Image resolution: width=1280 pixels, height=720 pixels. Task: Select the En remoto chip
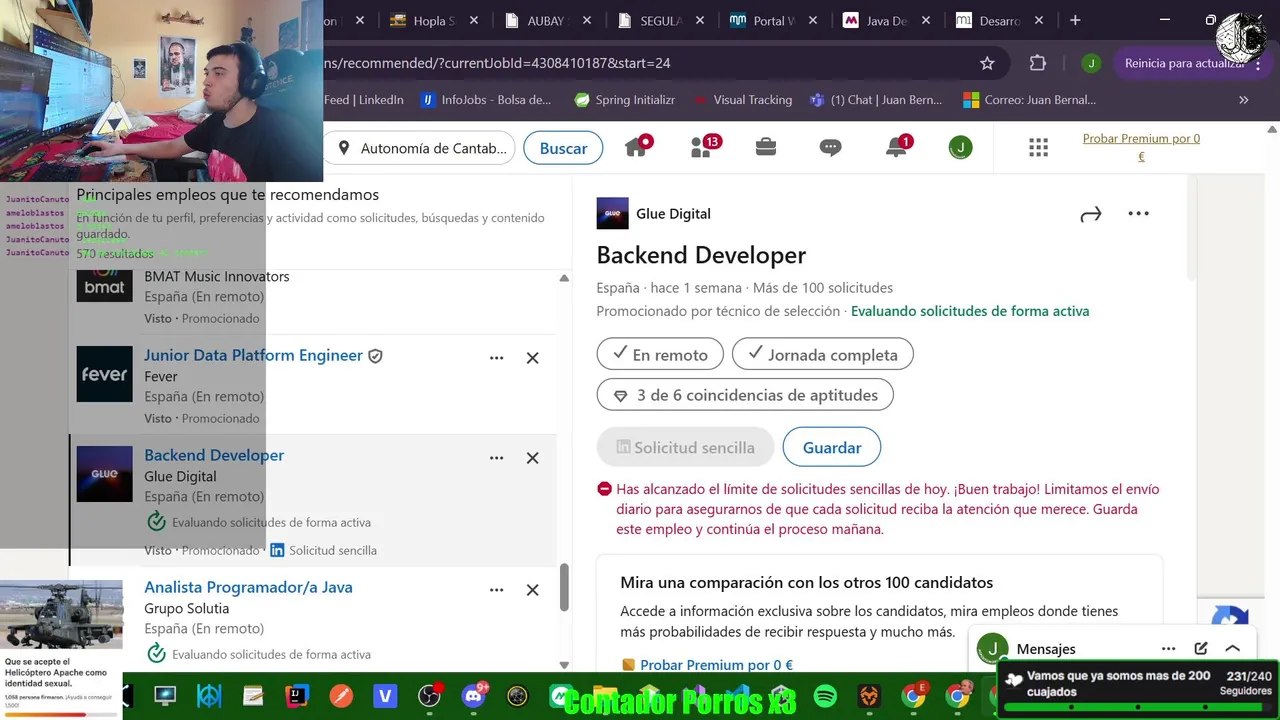(x=660, y=354)
